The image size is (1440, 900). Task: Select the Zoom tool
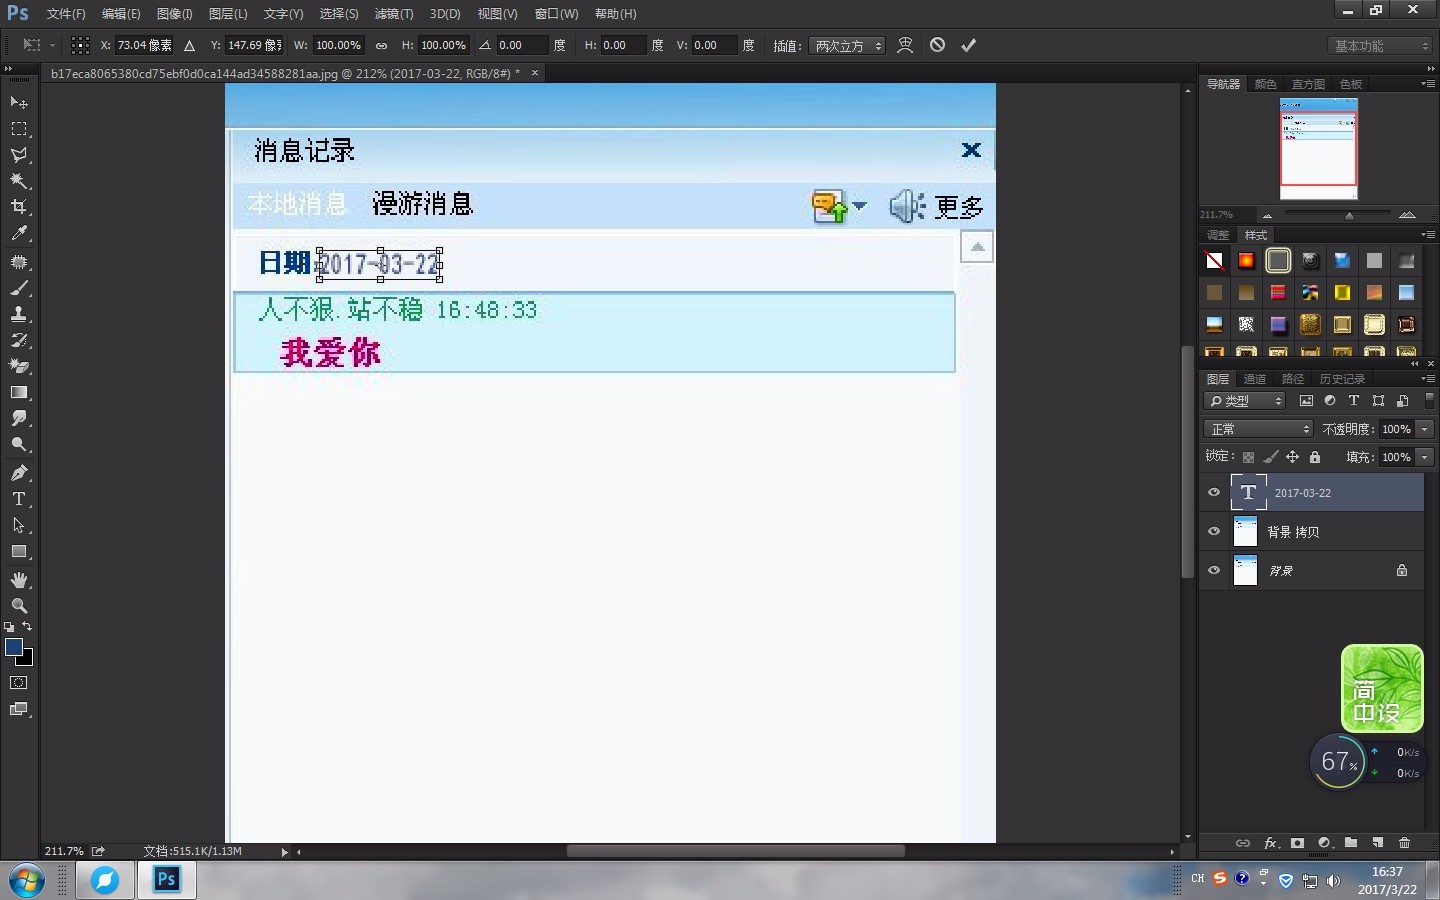click(19, 607)
